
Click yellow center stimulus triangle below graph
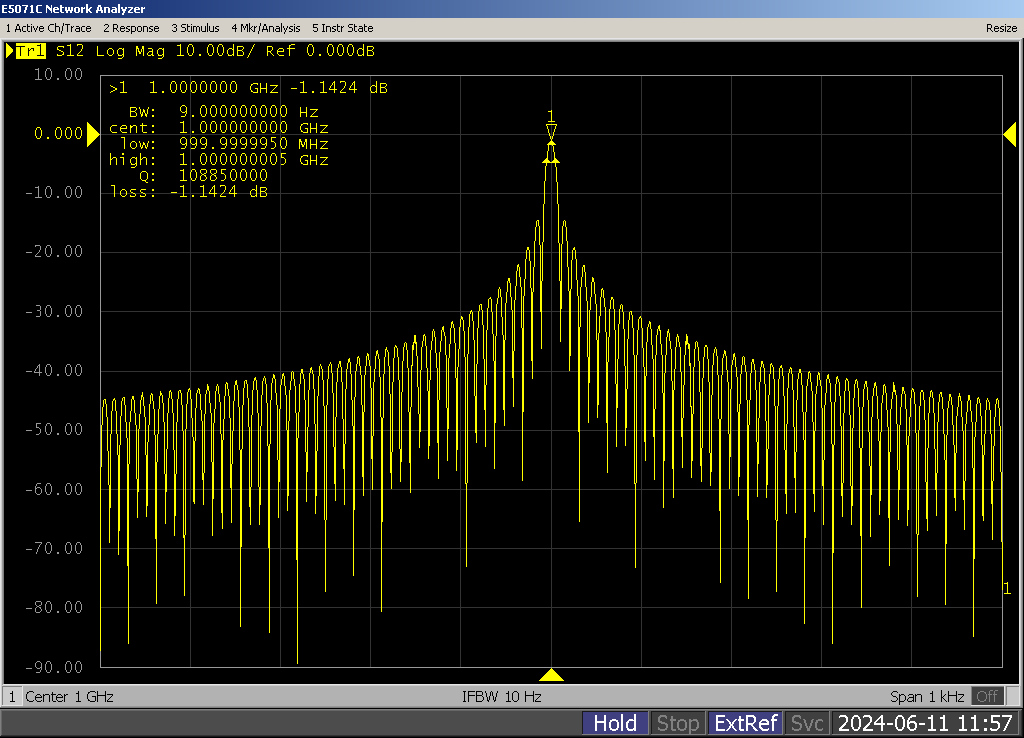pyautogui.click(x=551, y=675)
